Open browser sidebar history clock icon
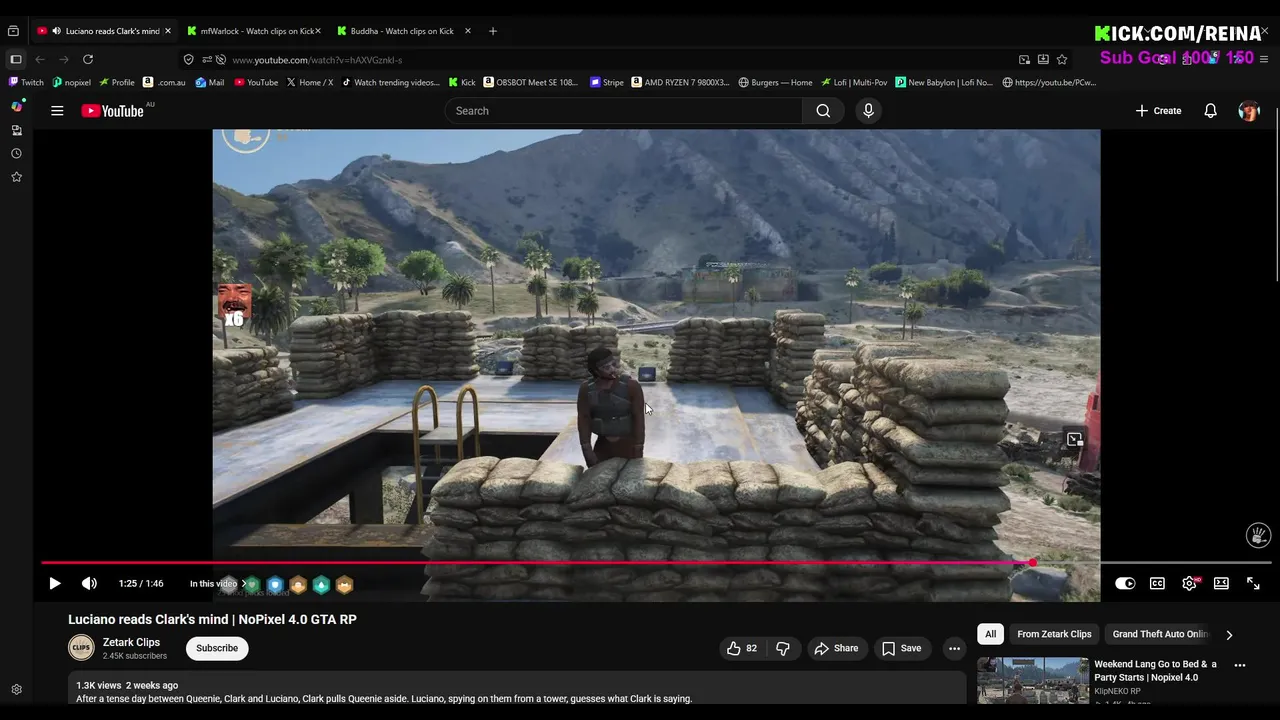 [16, 153]
